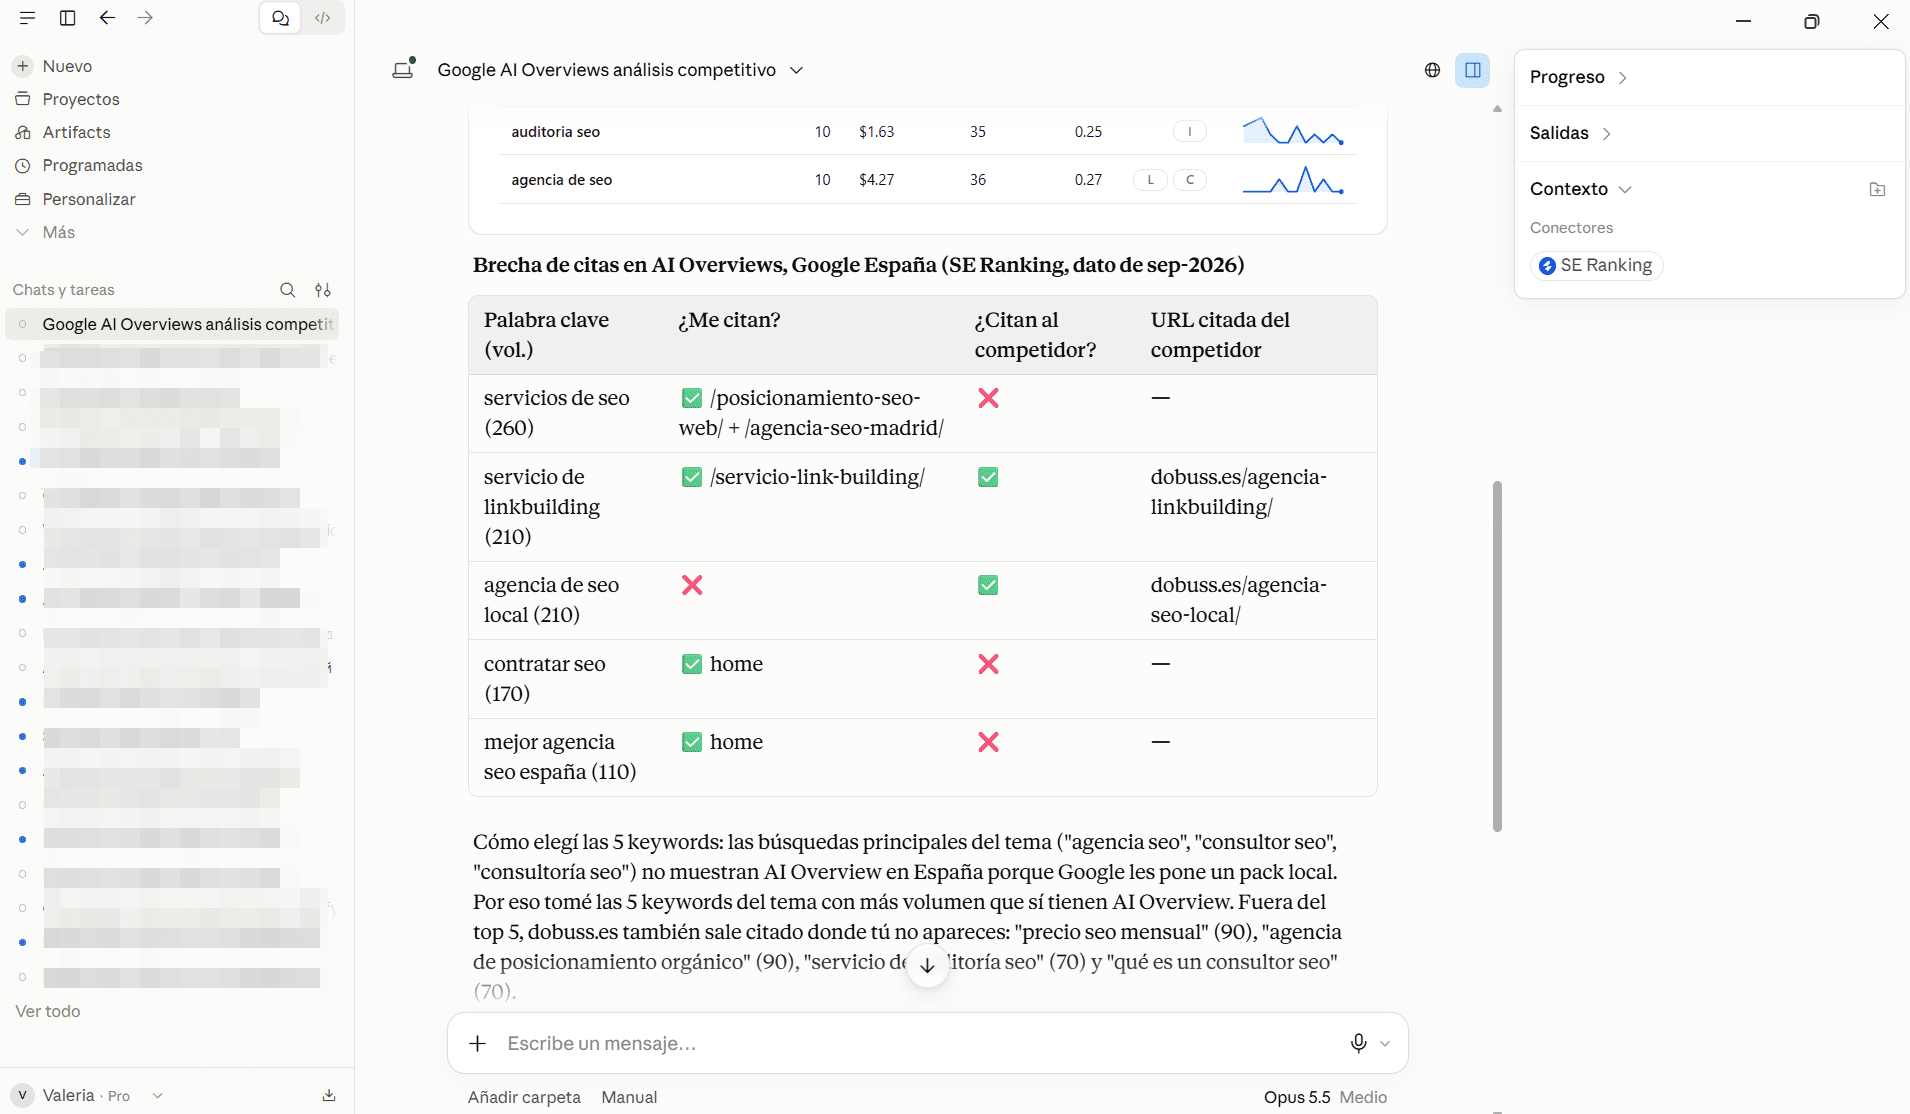Switch to chat mode icon
The image size is (1910, 1114).
tap(281, 18)
